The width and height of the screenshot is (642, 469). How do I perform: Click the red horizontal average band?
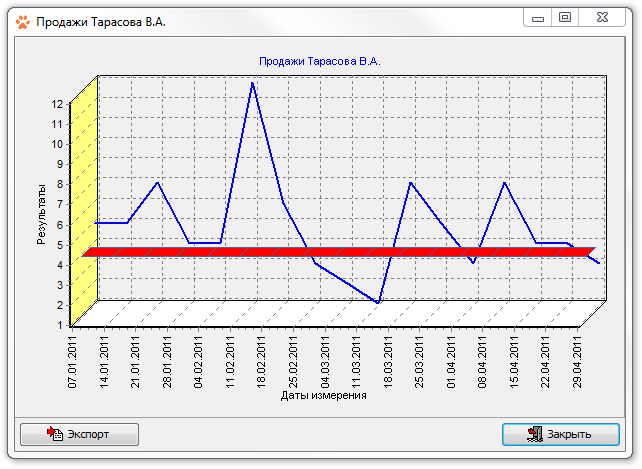click(x=339, y=252)
